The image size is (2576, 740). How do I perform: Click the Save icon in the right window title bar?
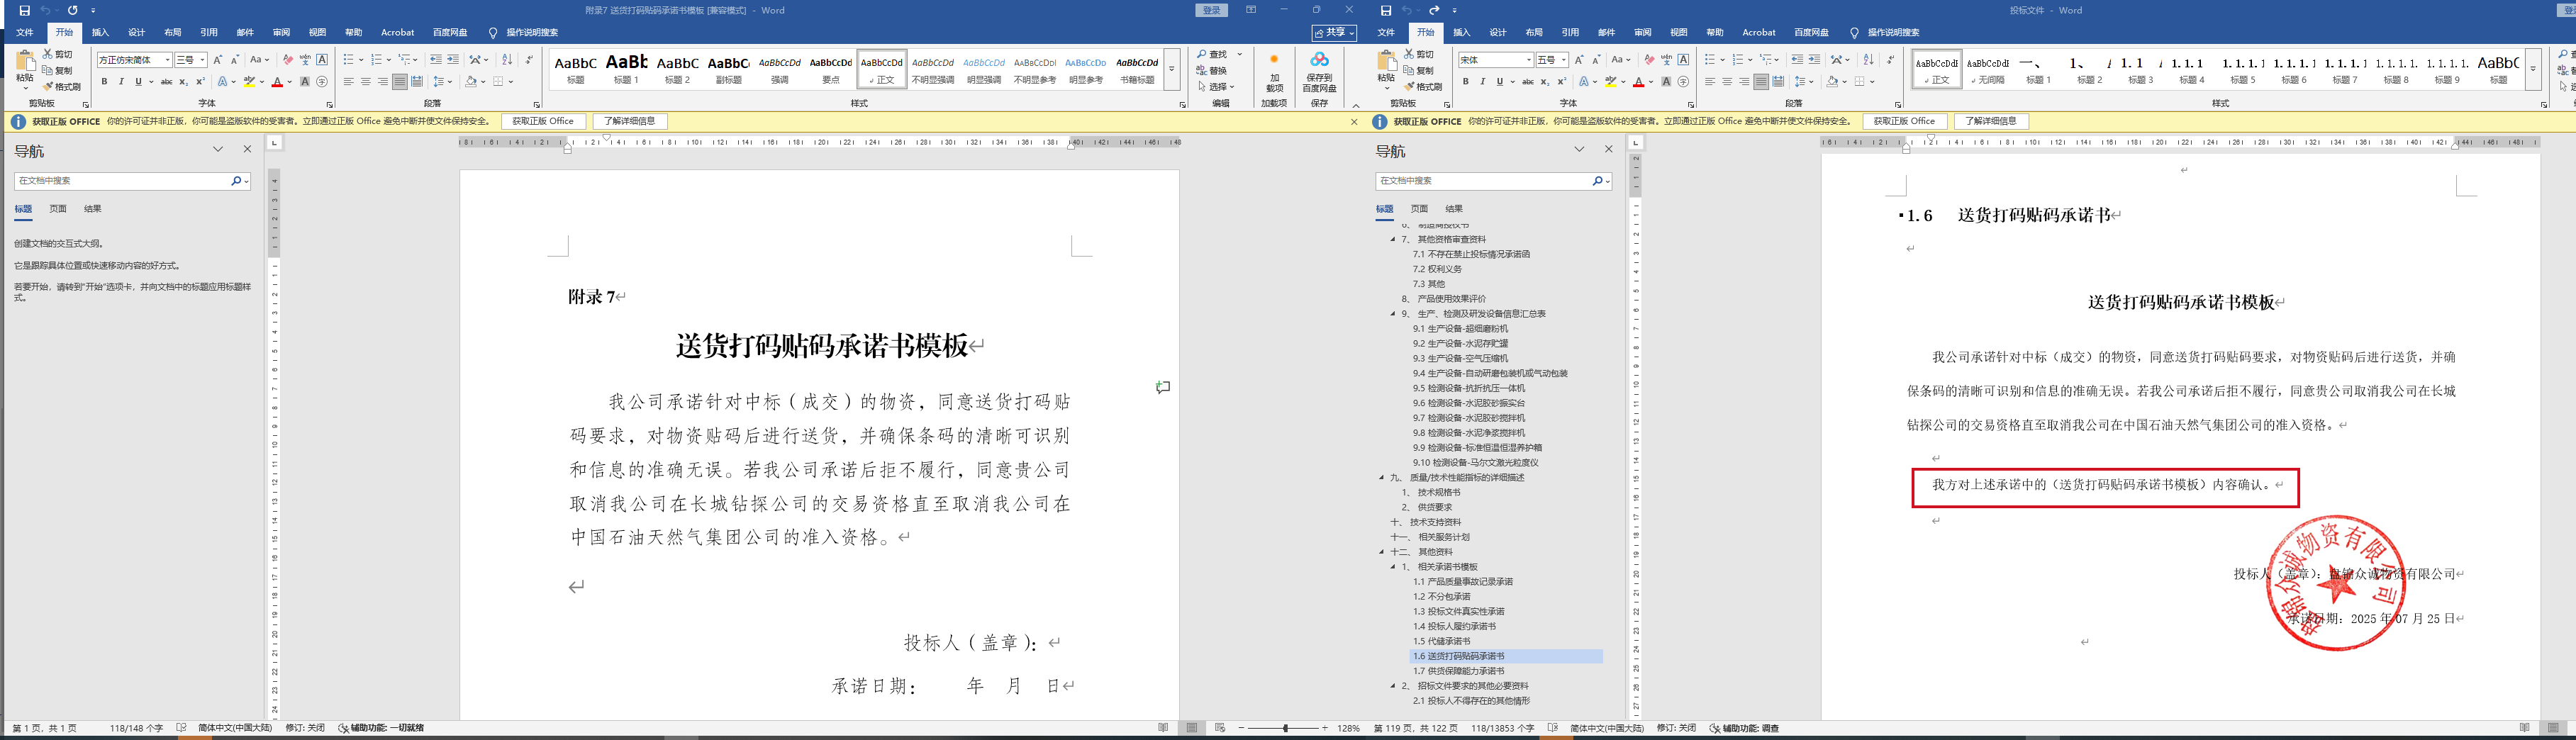pyautogui.click(x=1385, y=10)
